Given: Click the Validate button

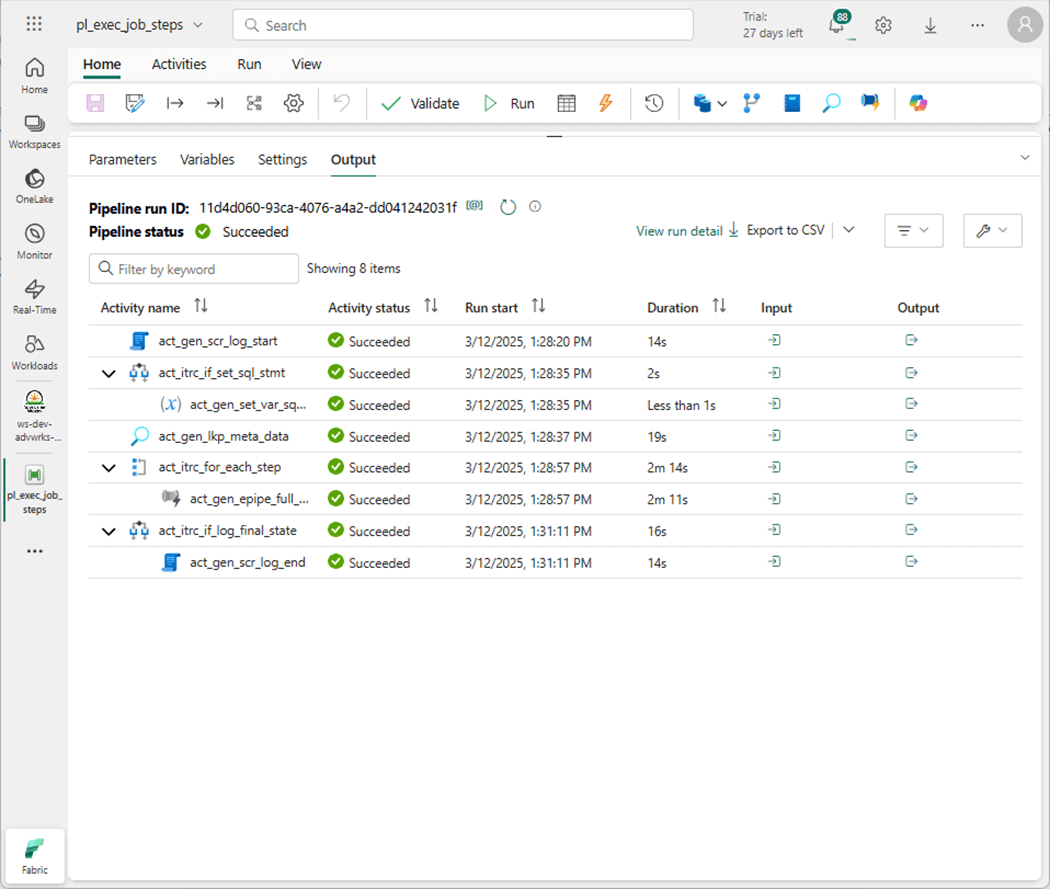Looking at the screenshot, I should (x=420, y=103).
